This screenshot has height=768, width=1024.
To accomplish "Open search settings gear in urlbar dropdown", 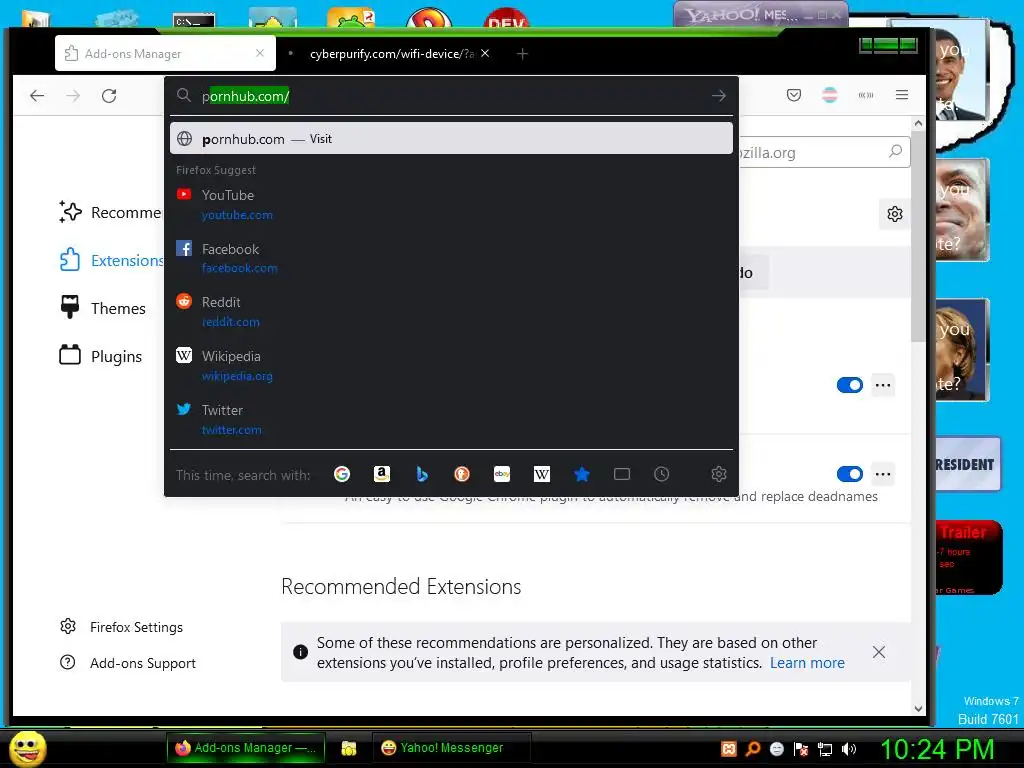I will [718, 474].
